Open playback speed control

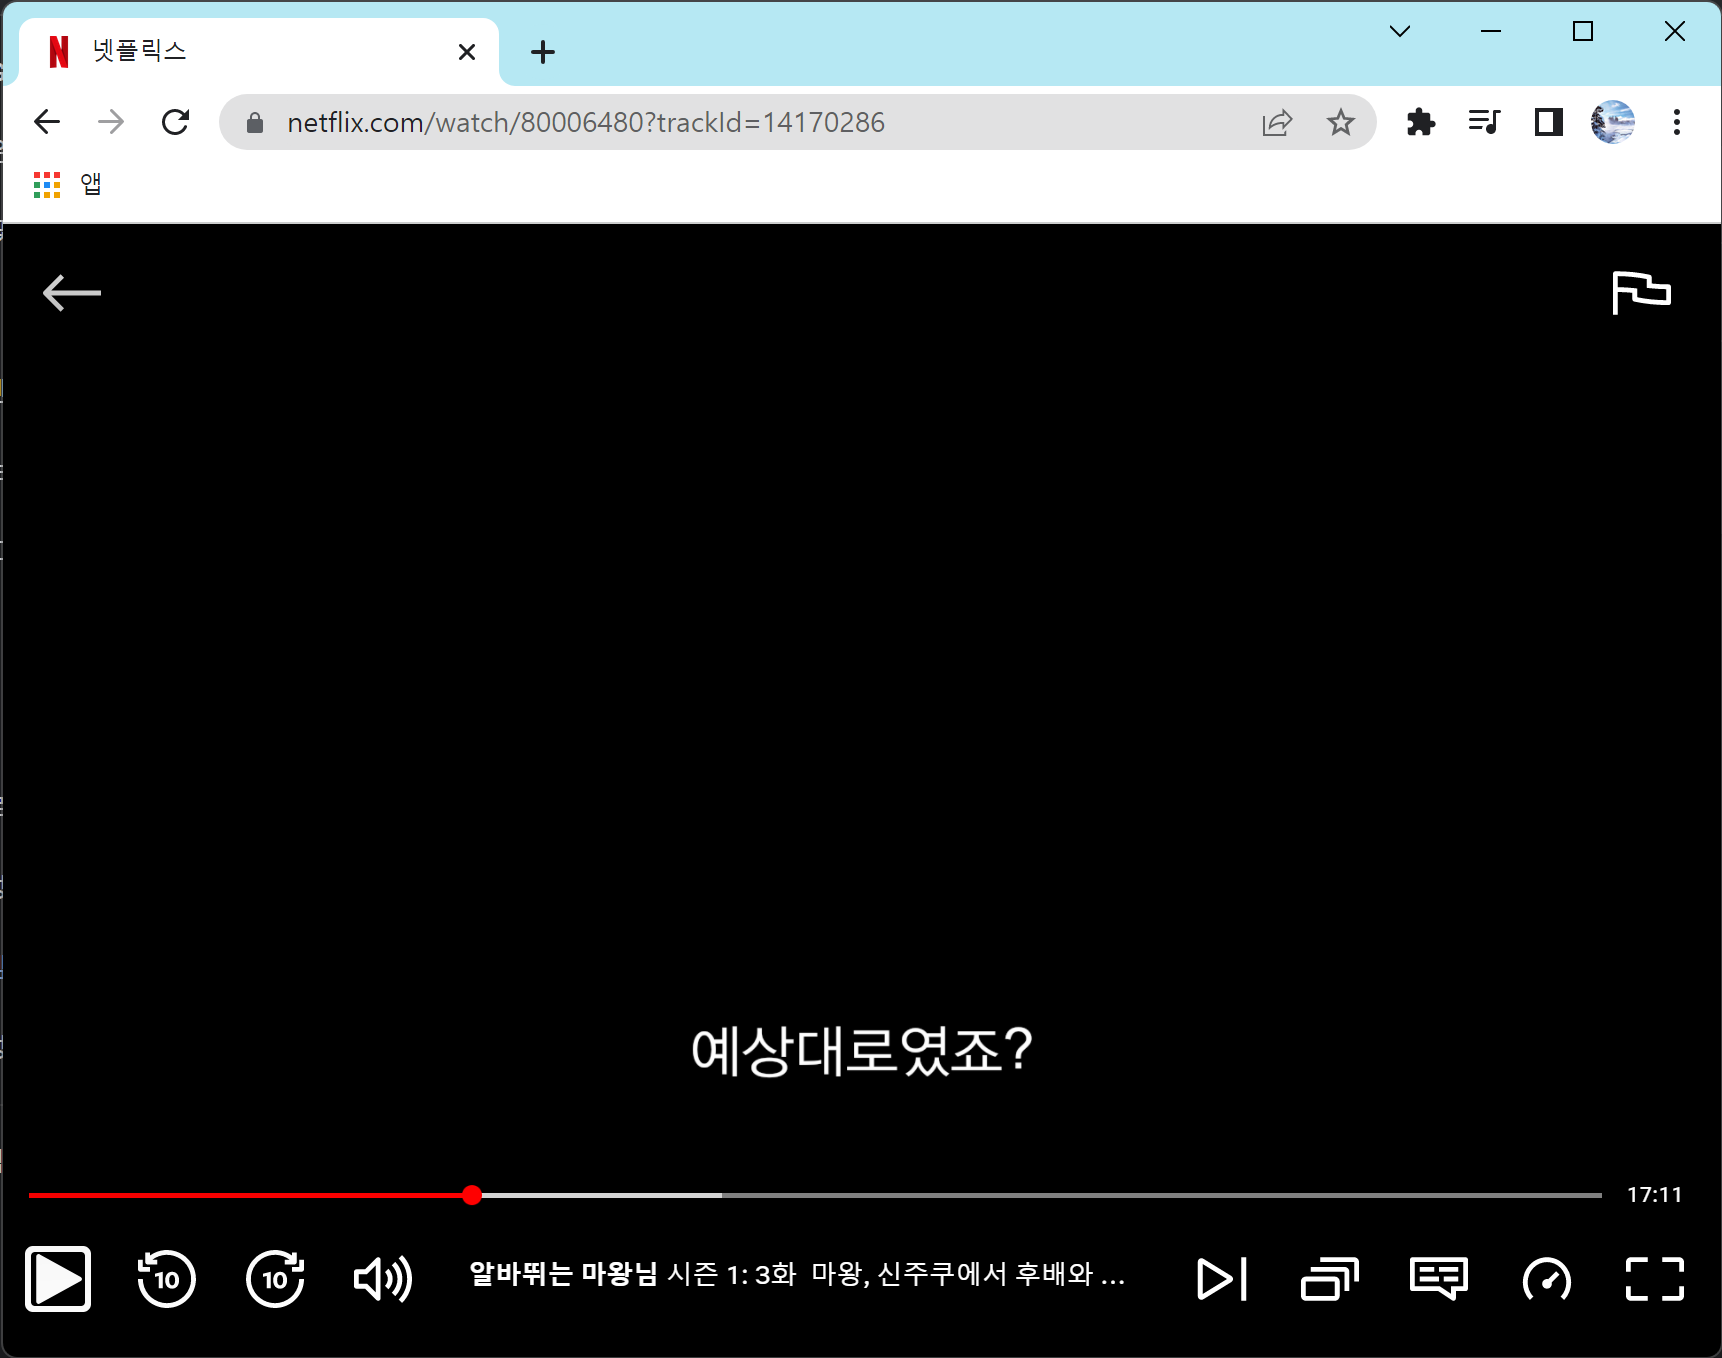(x=1546, y=1278)
